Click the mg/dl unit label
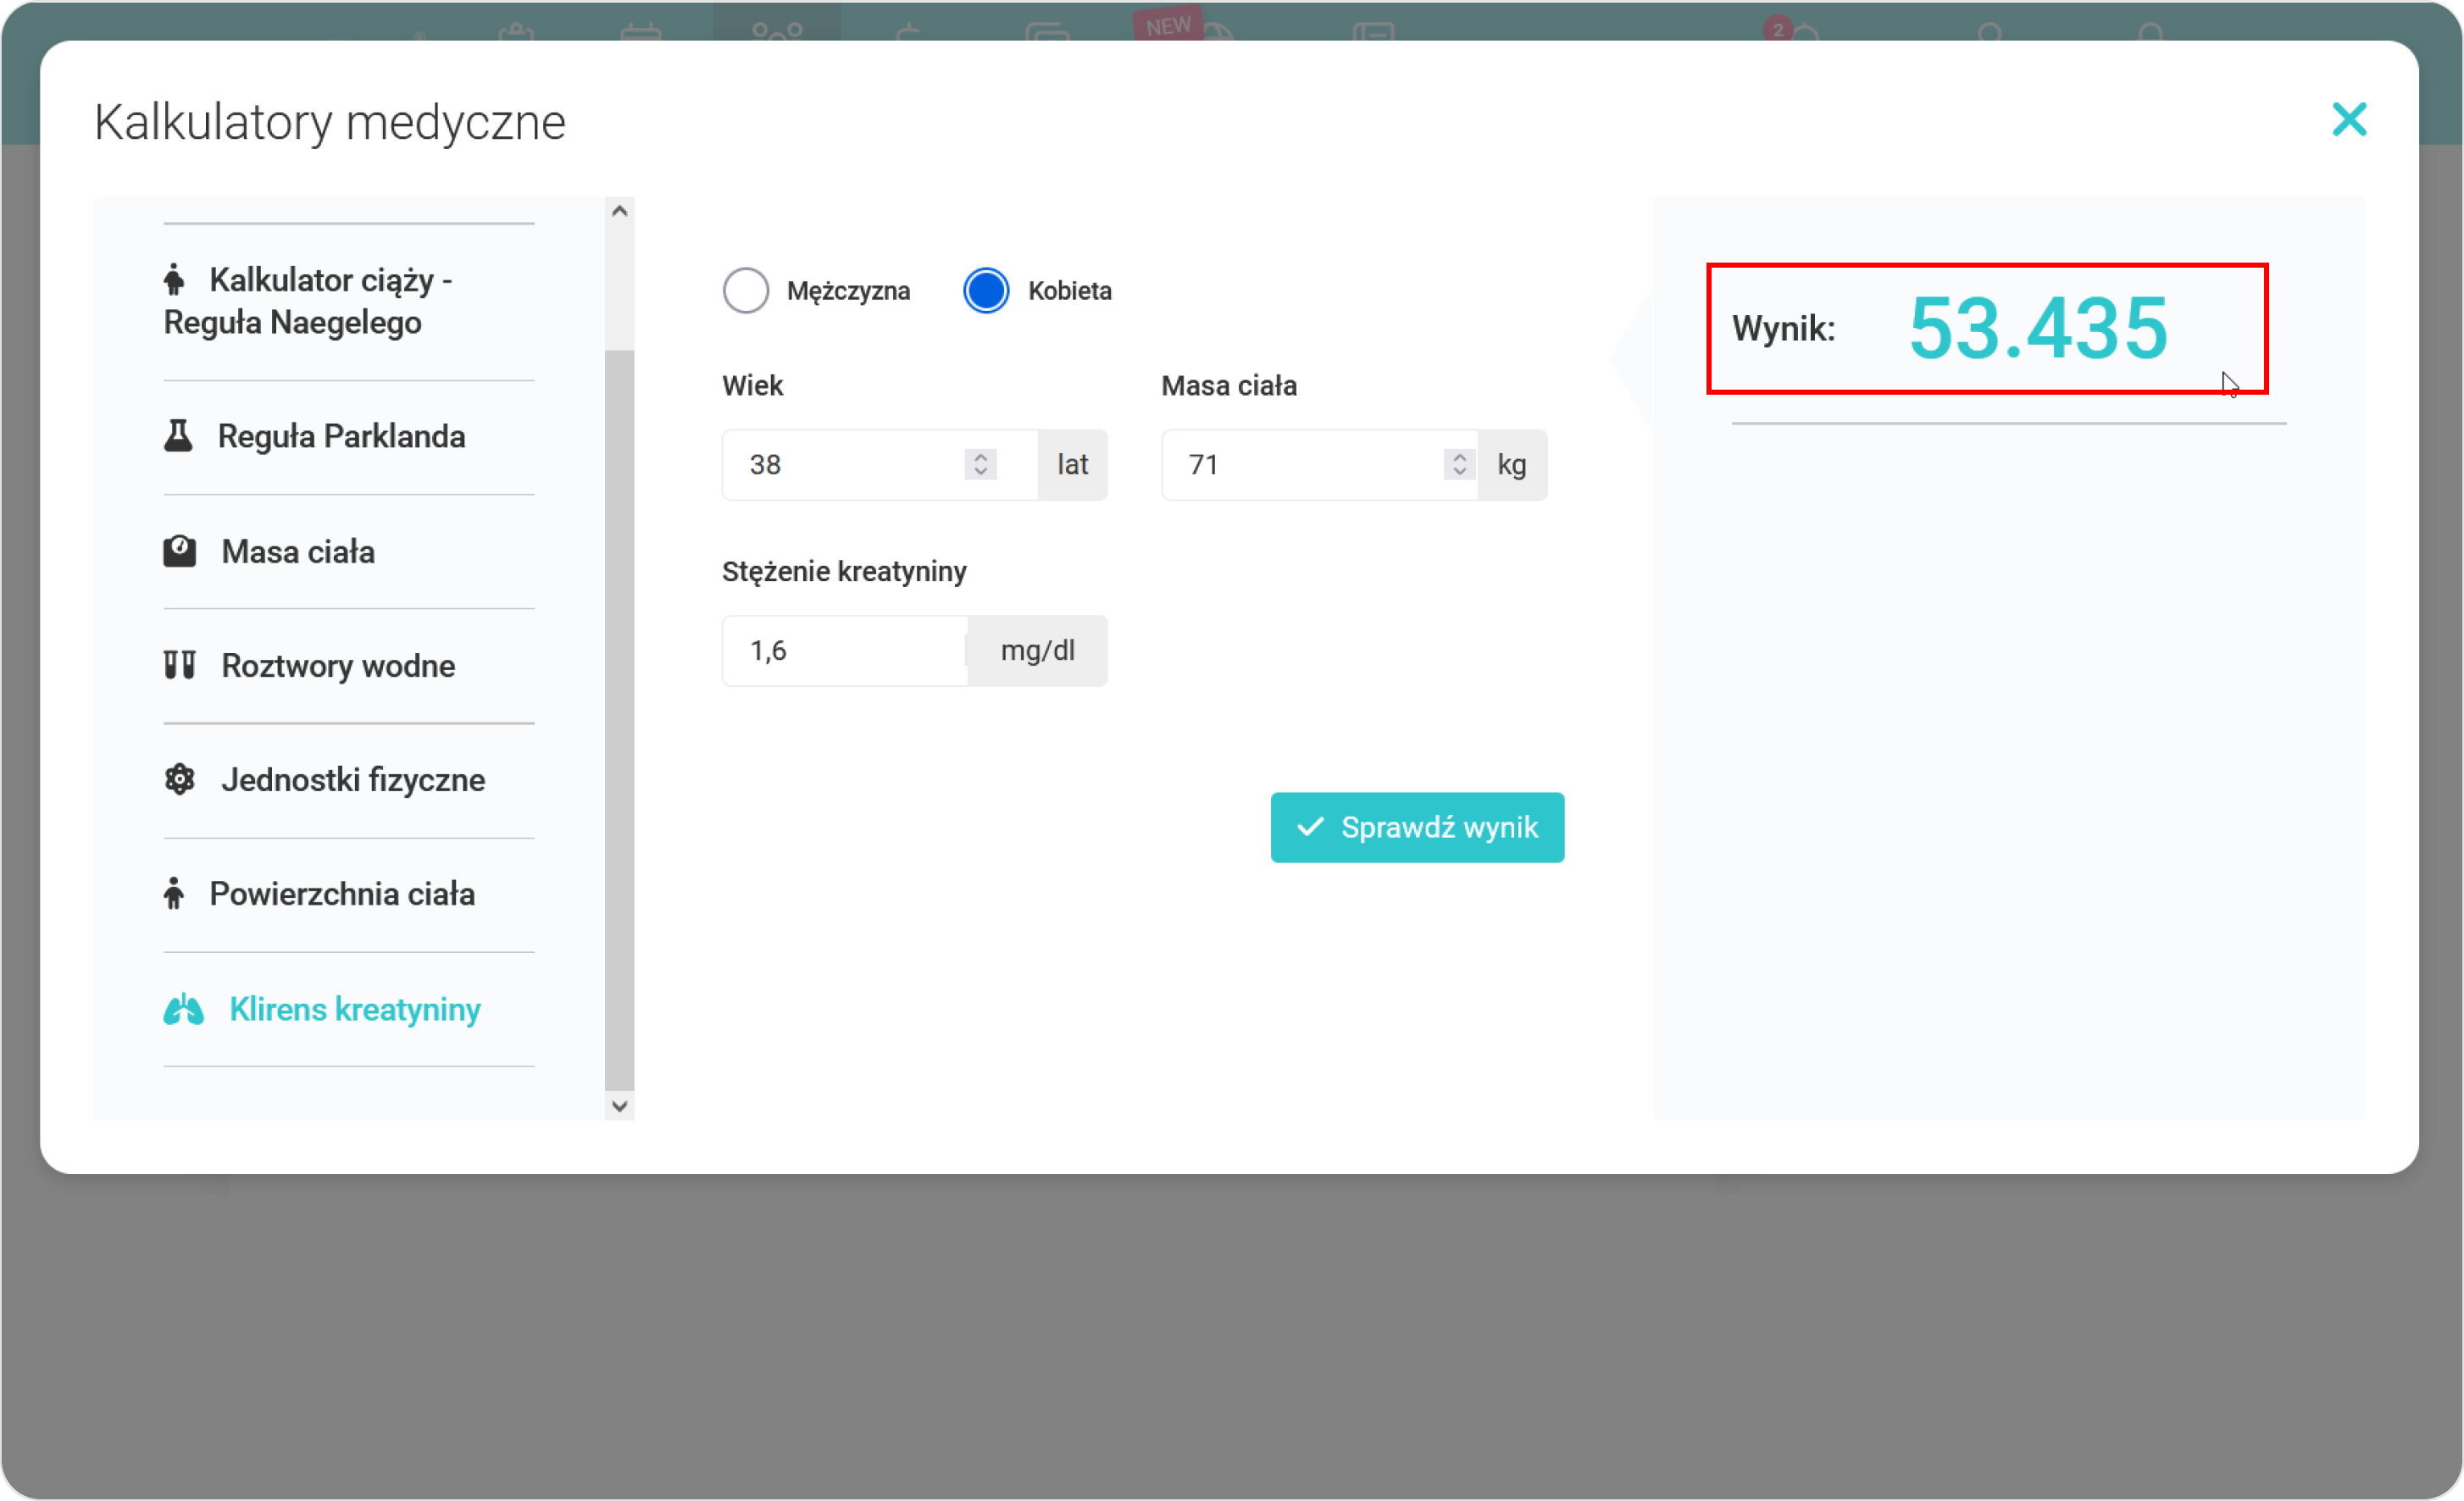 tap(1037, 651)
